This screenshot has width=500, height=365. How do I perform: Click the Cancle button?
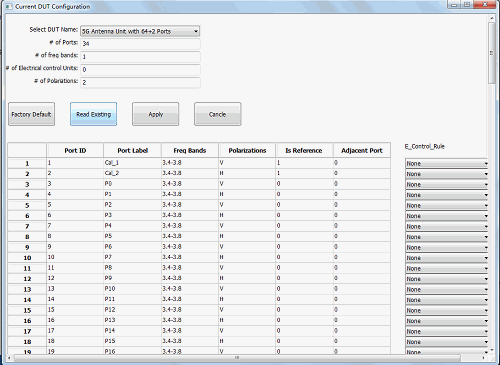(217, 114)
